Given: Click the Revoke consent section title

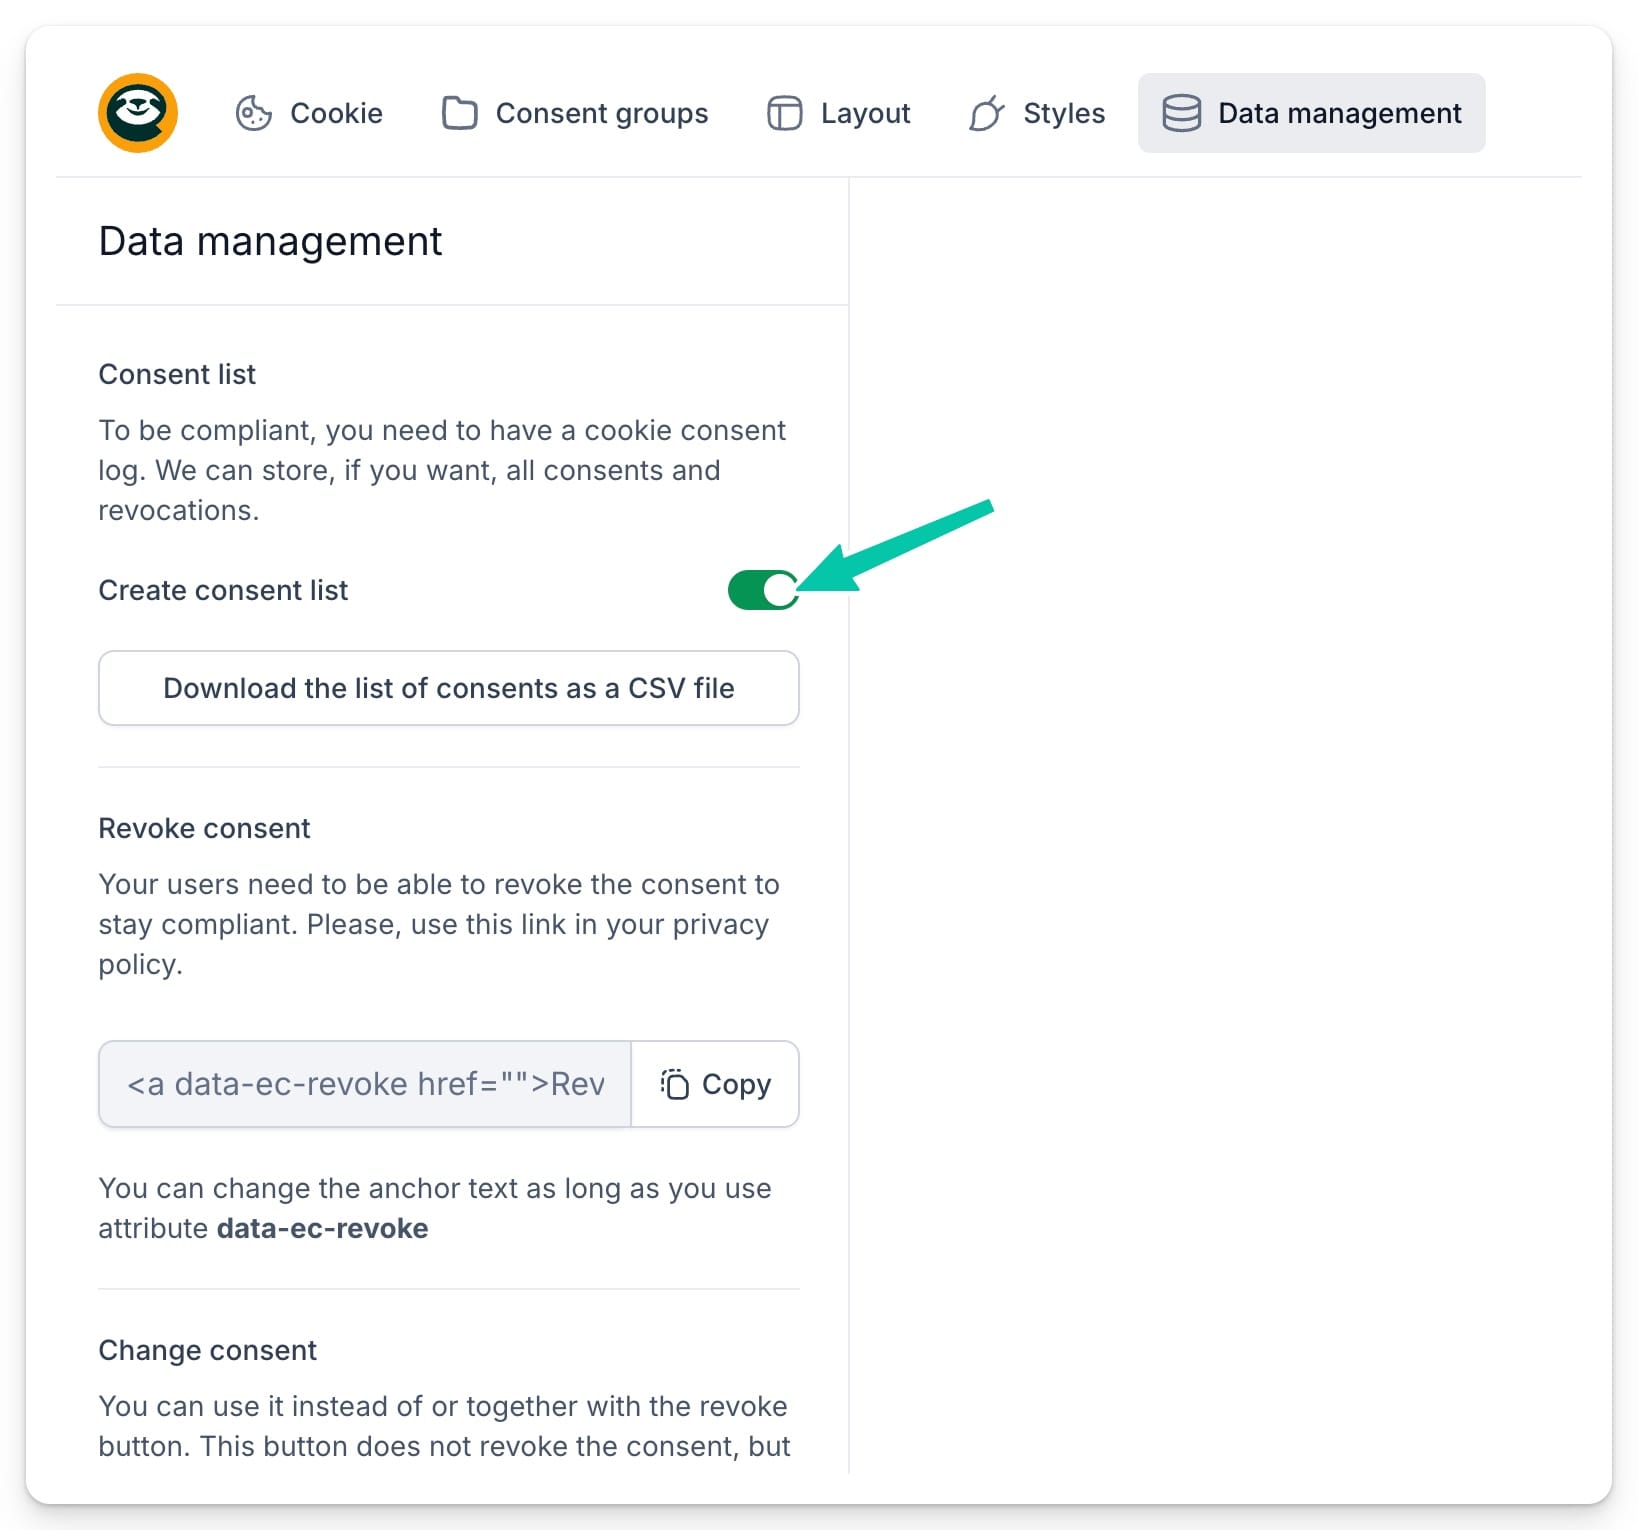Looking at the screenshot, I should (204, 828).
